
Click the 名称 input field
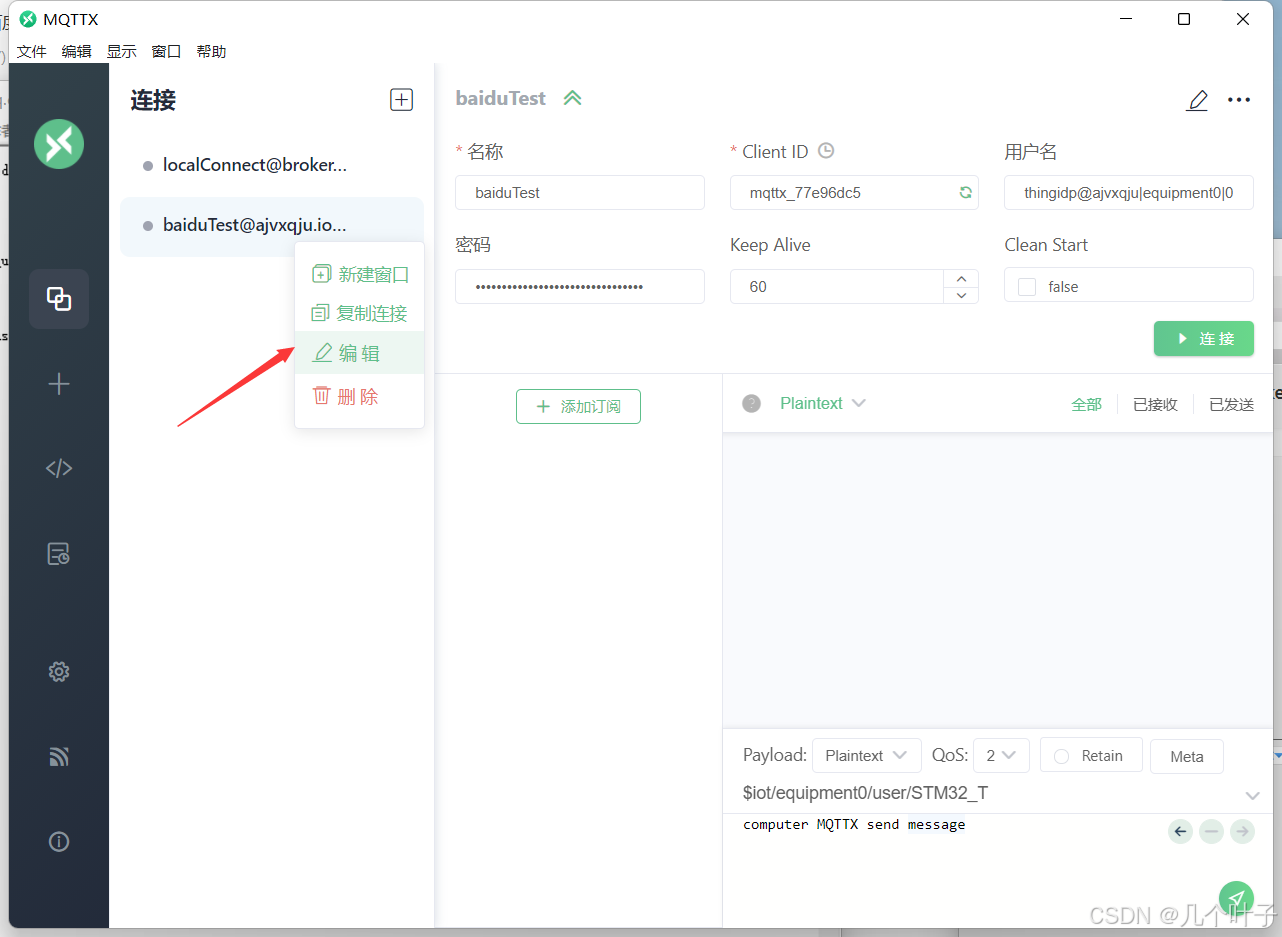[x=580, y=193]
